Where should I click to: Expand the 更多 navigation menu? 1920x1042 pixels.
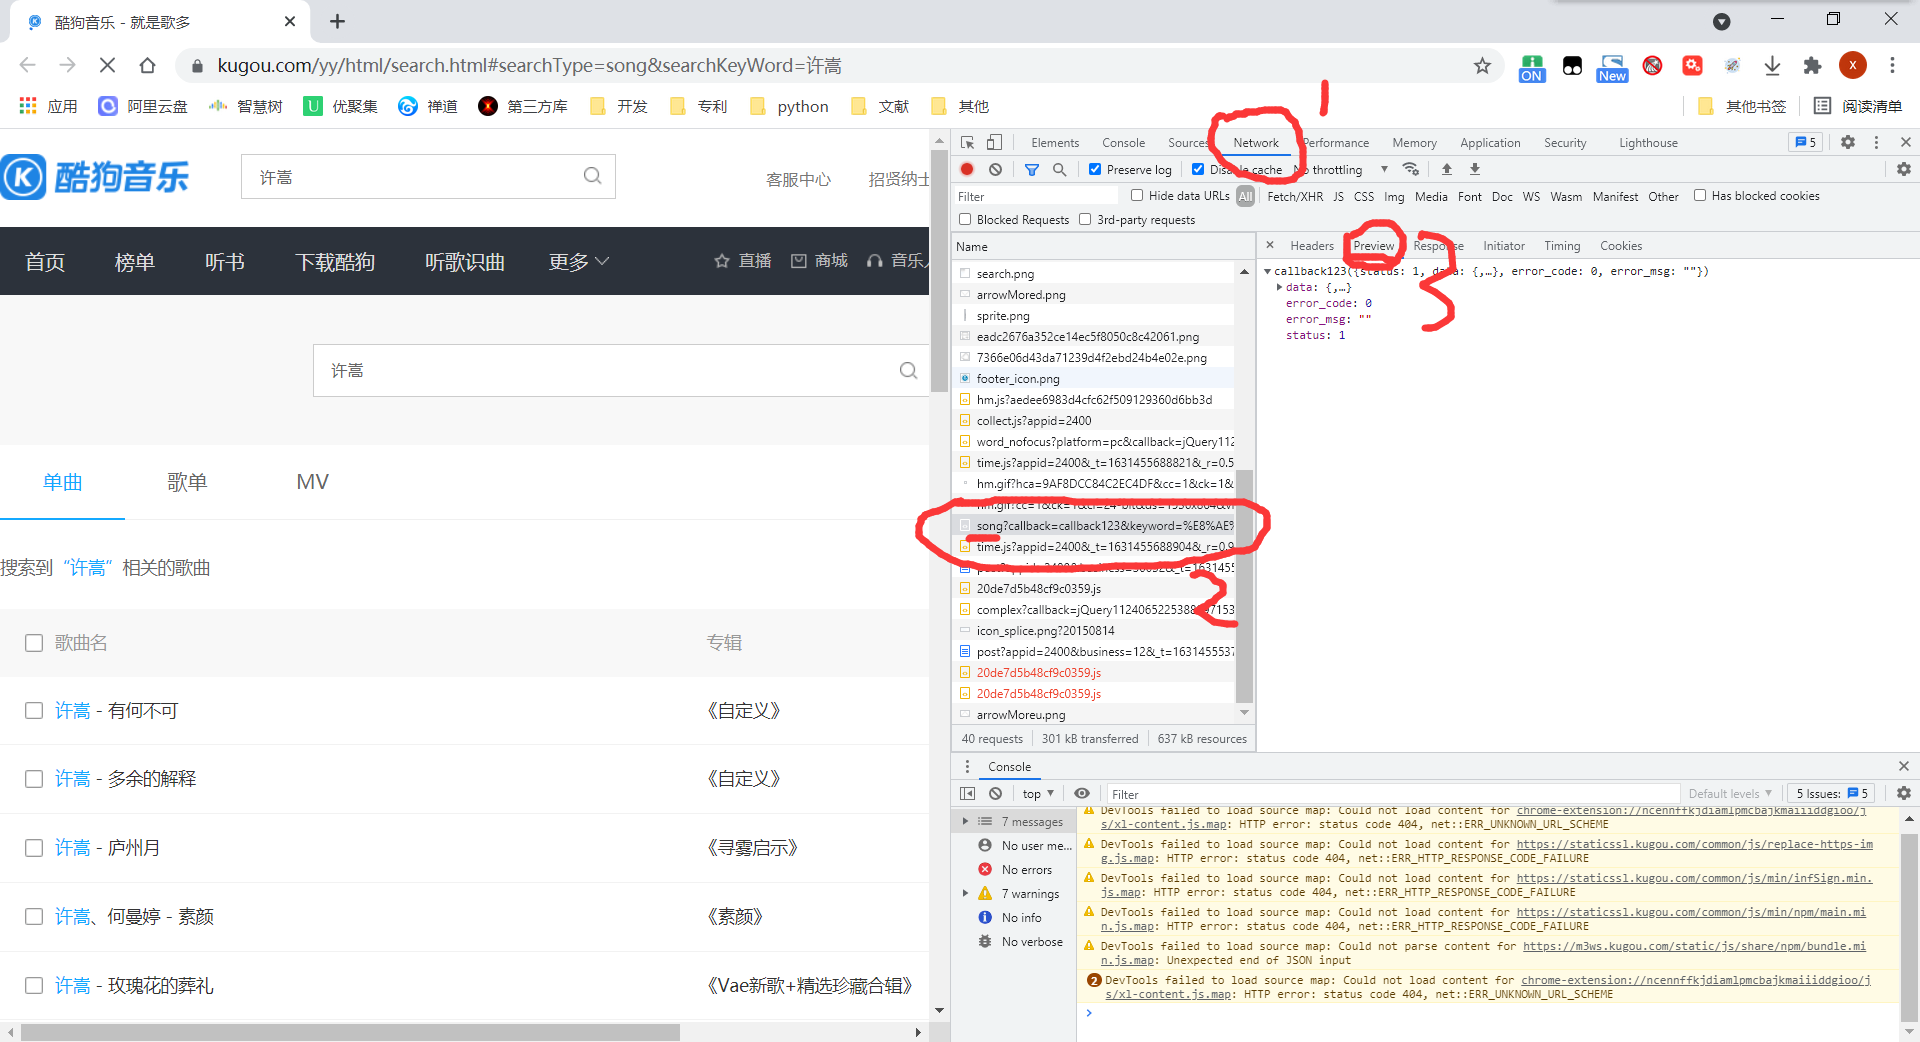tap(578, 261)
